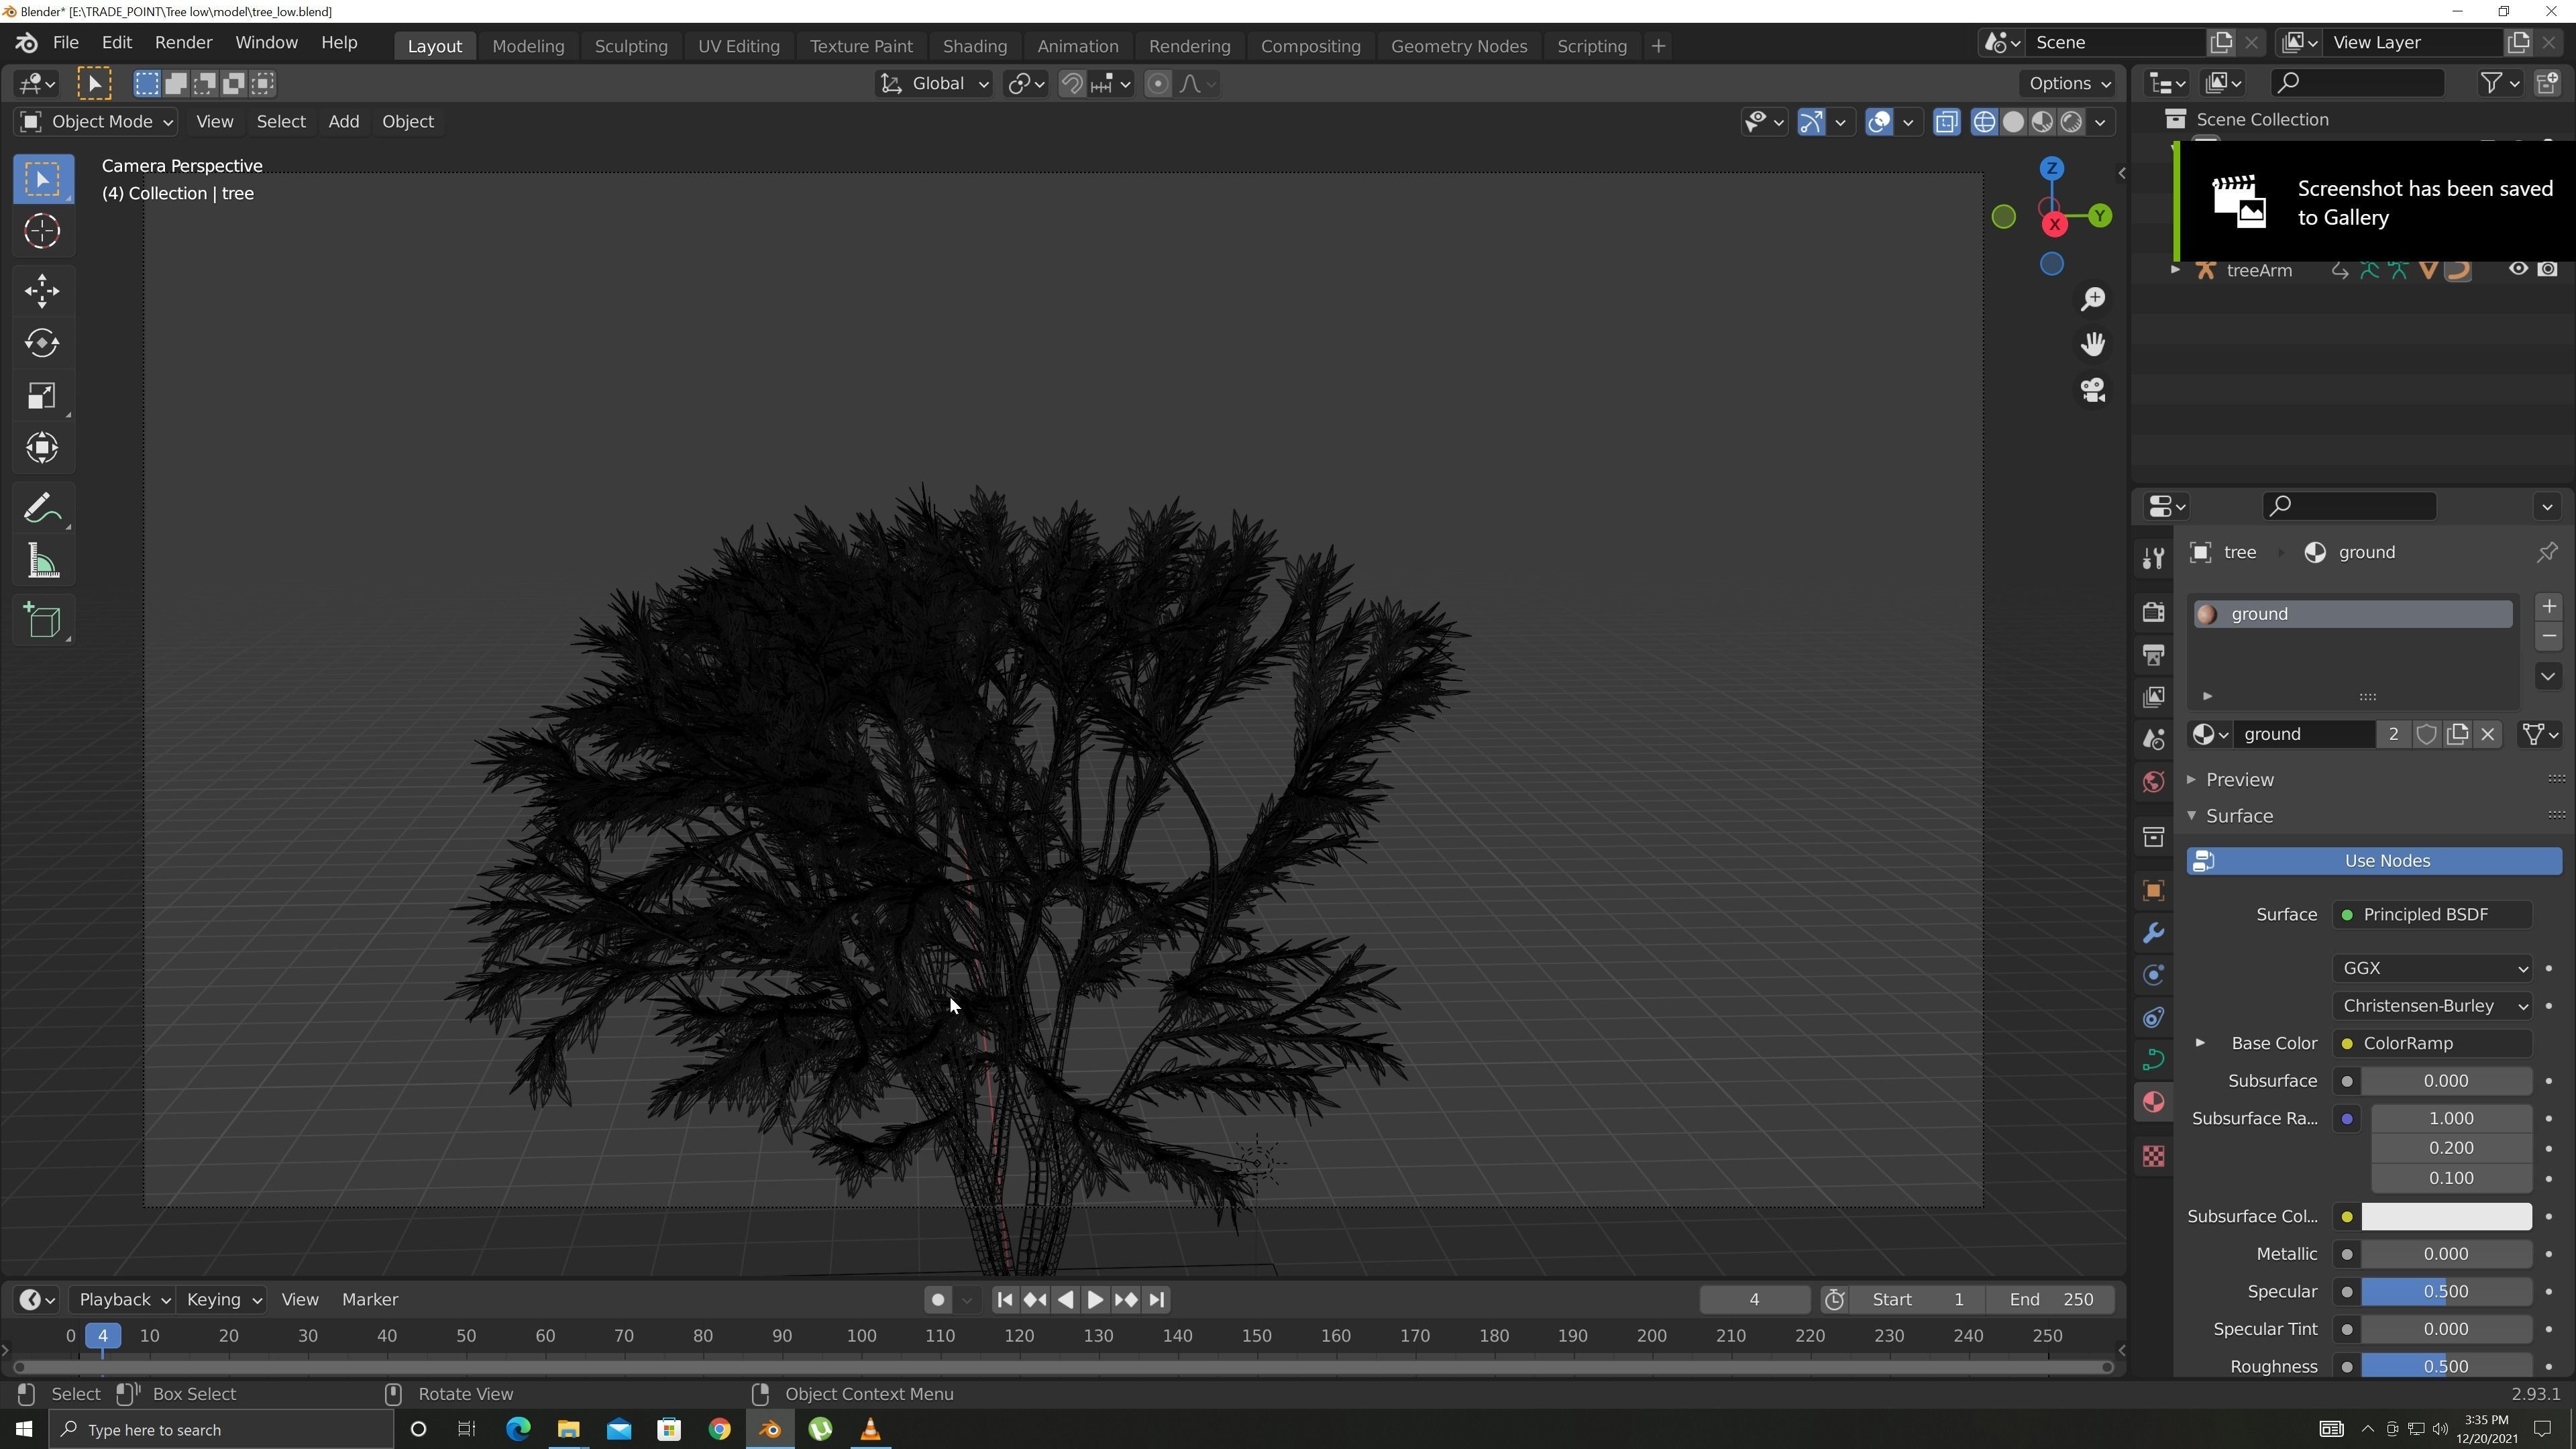This screenshot has height=1449, width=2576.
Task: Click the zoom view magnifier icon
Action: (x=2093, y=299)
